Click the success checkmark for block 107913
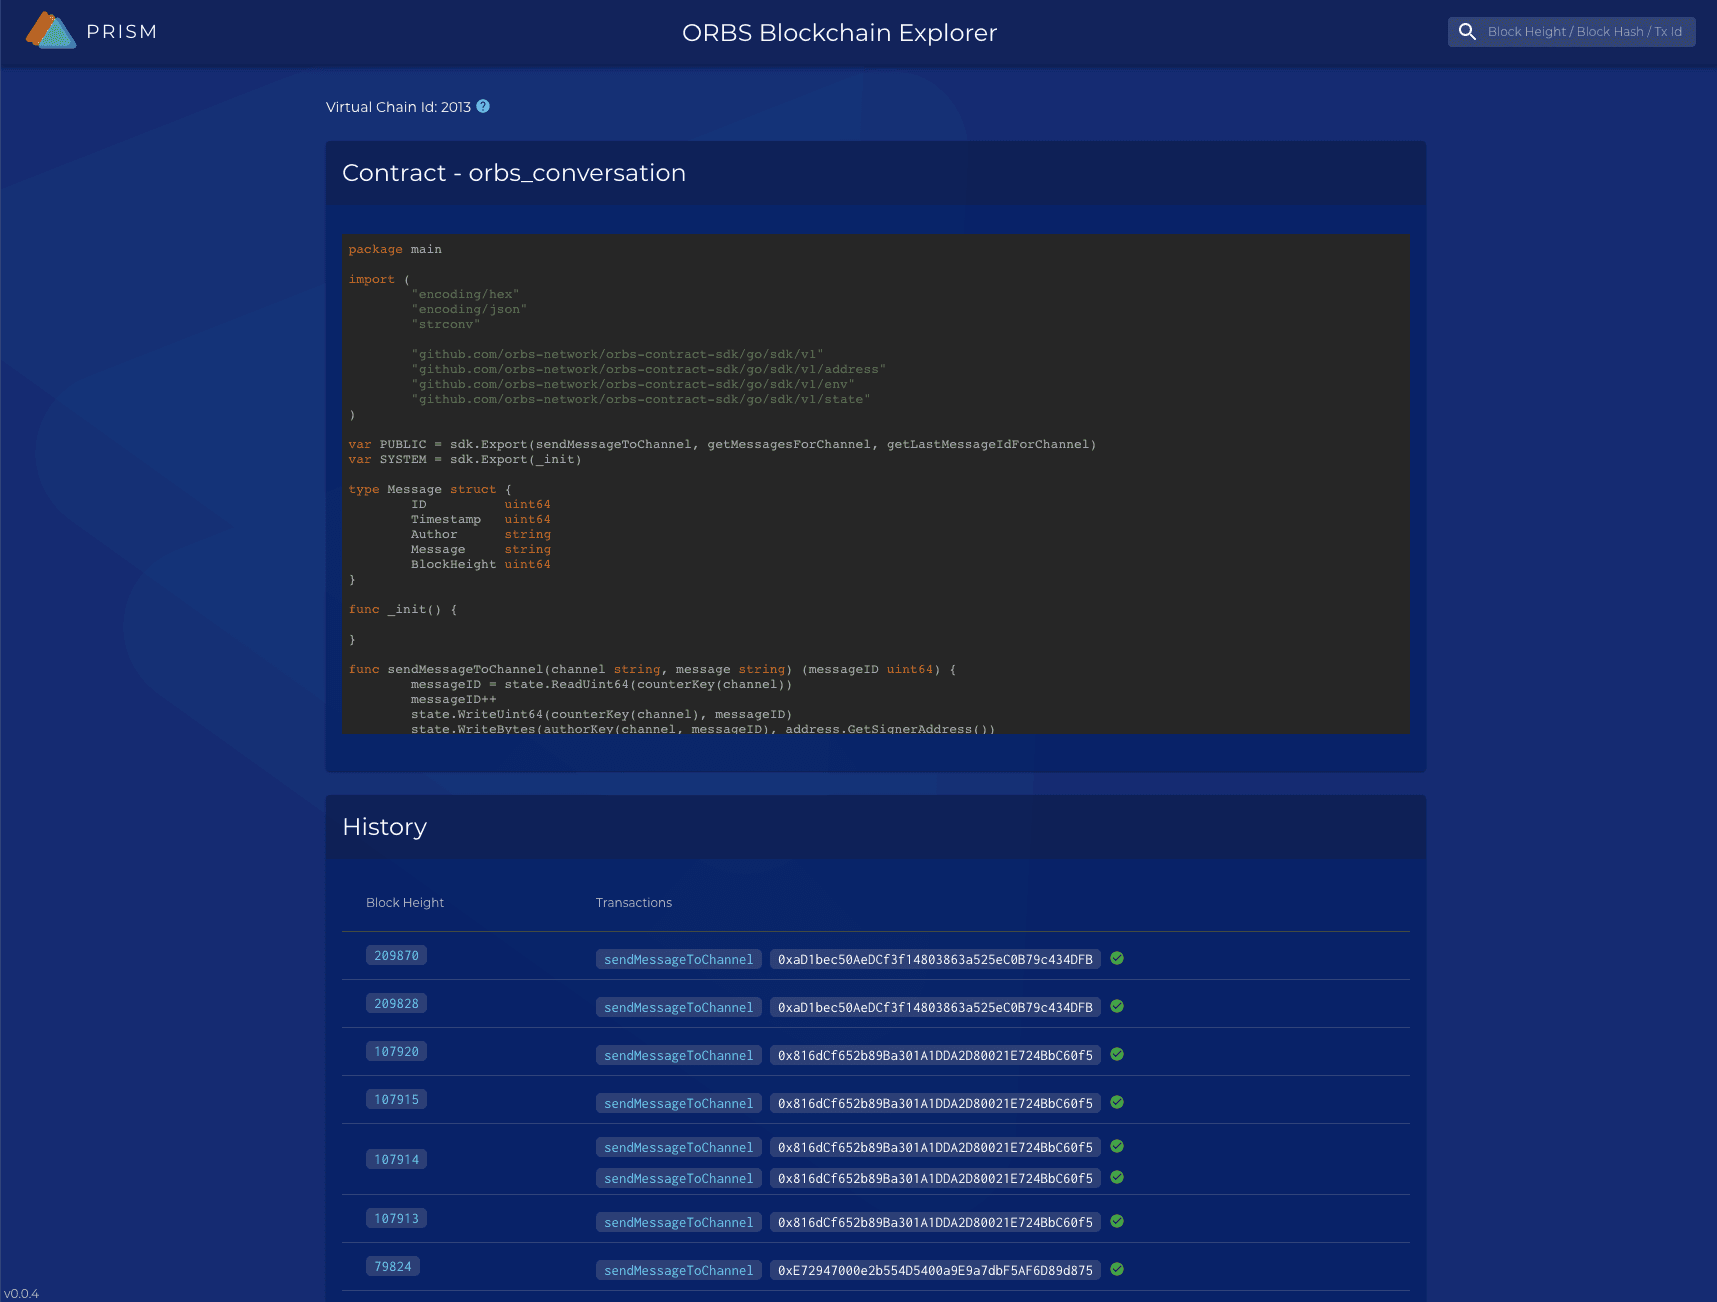 (1117, 1221)
